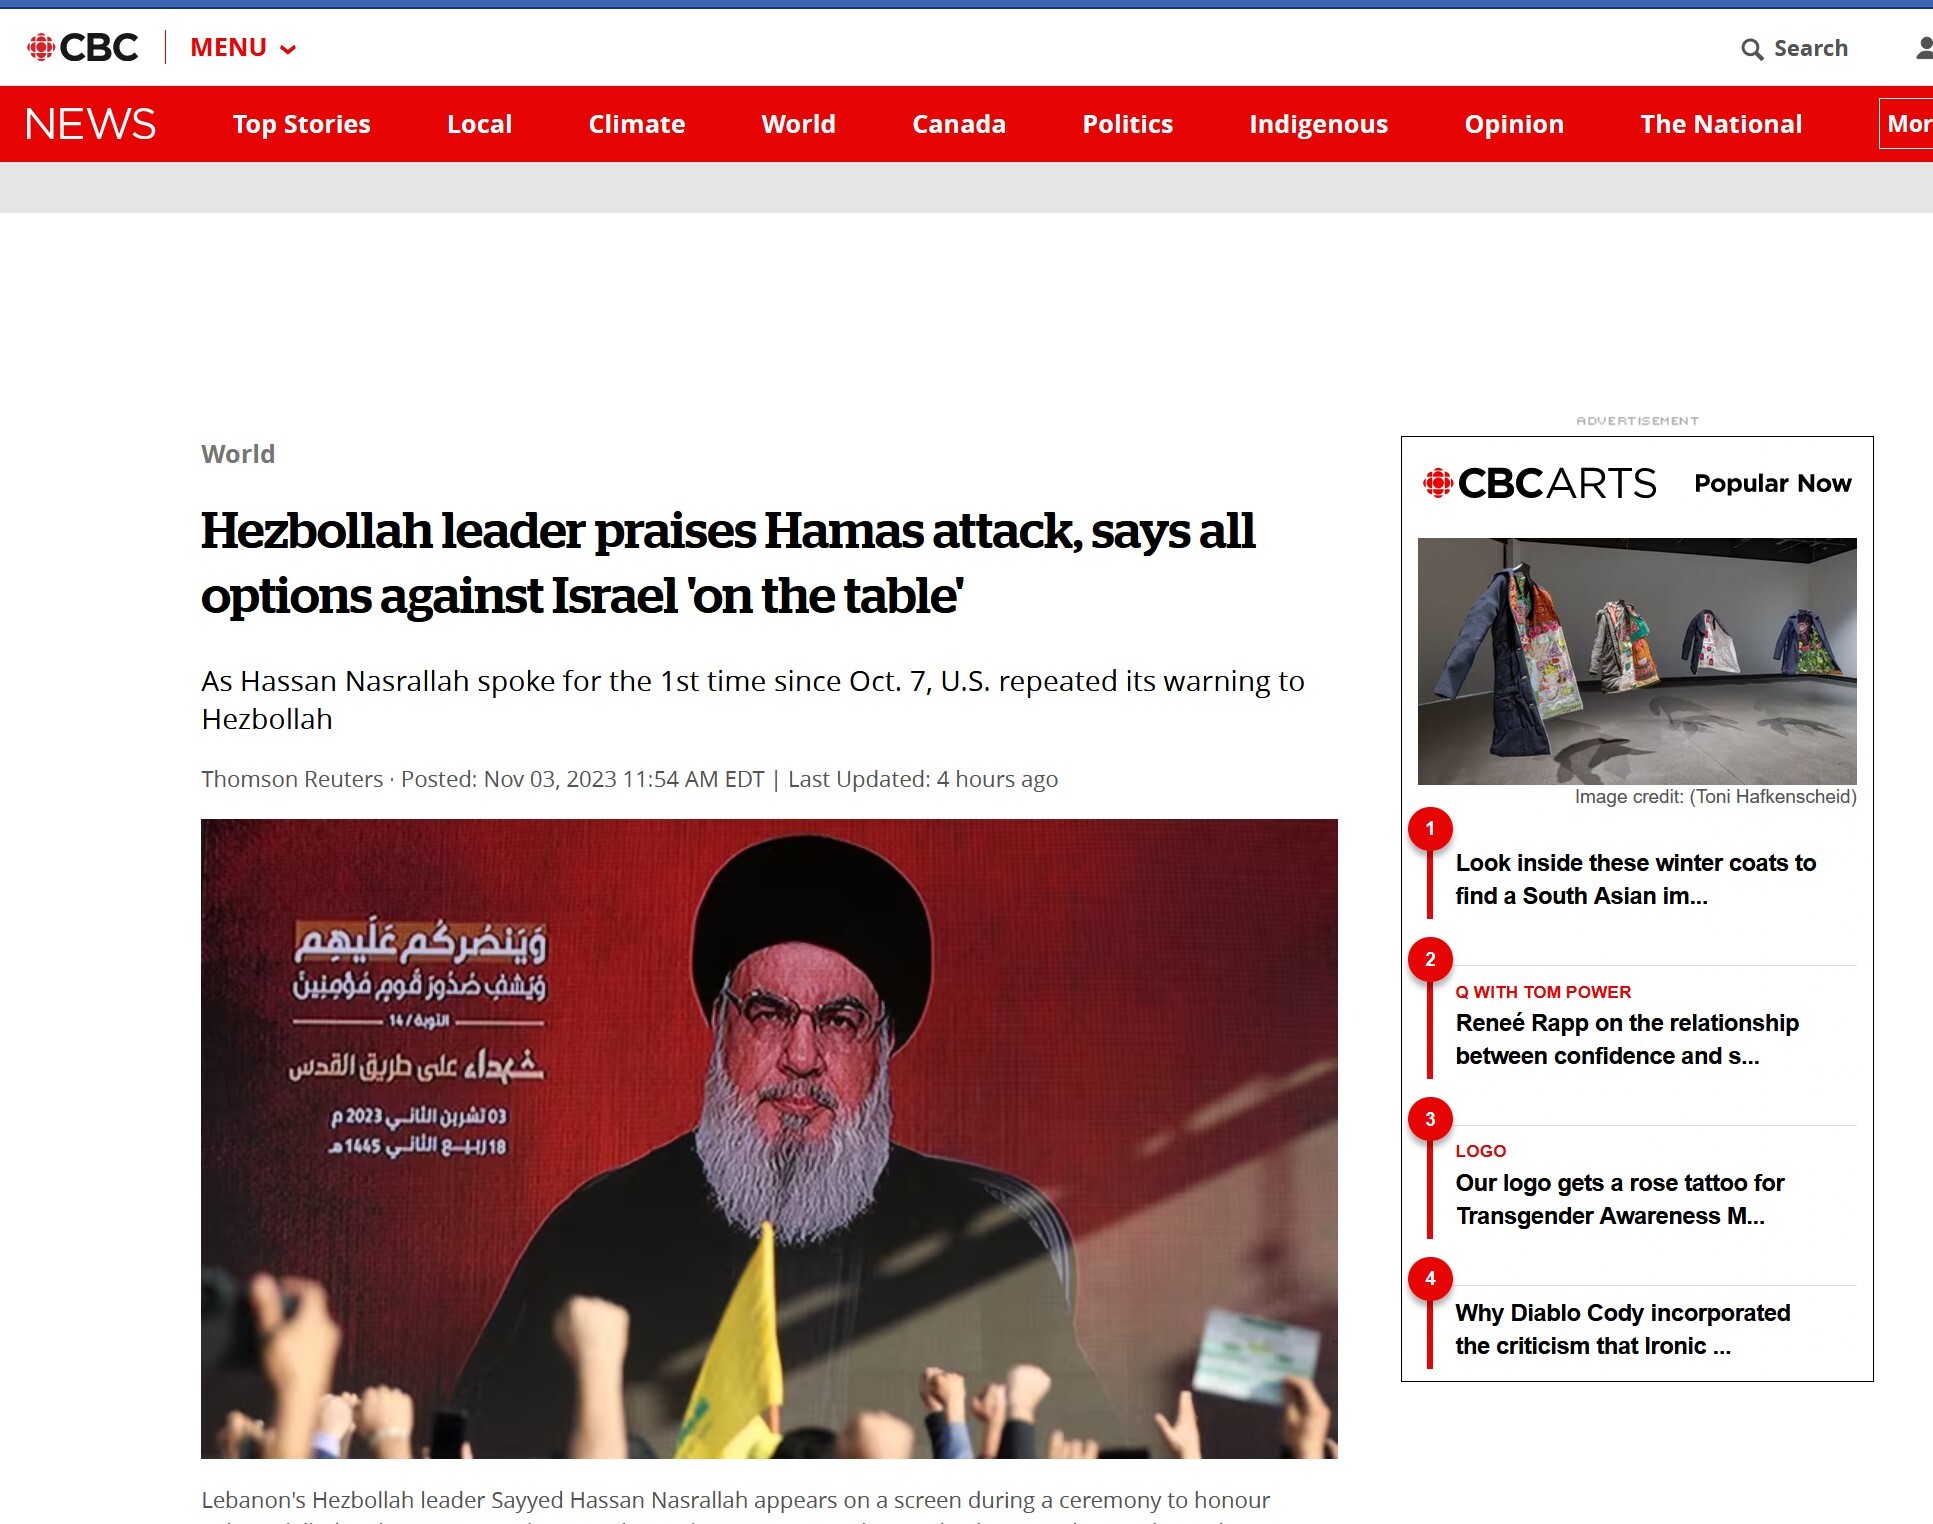Expand the More nav dropdown
This screenshot has height=1524, width=1933.
1907,124
